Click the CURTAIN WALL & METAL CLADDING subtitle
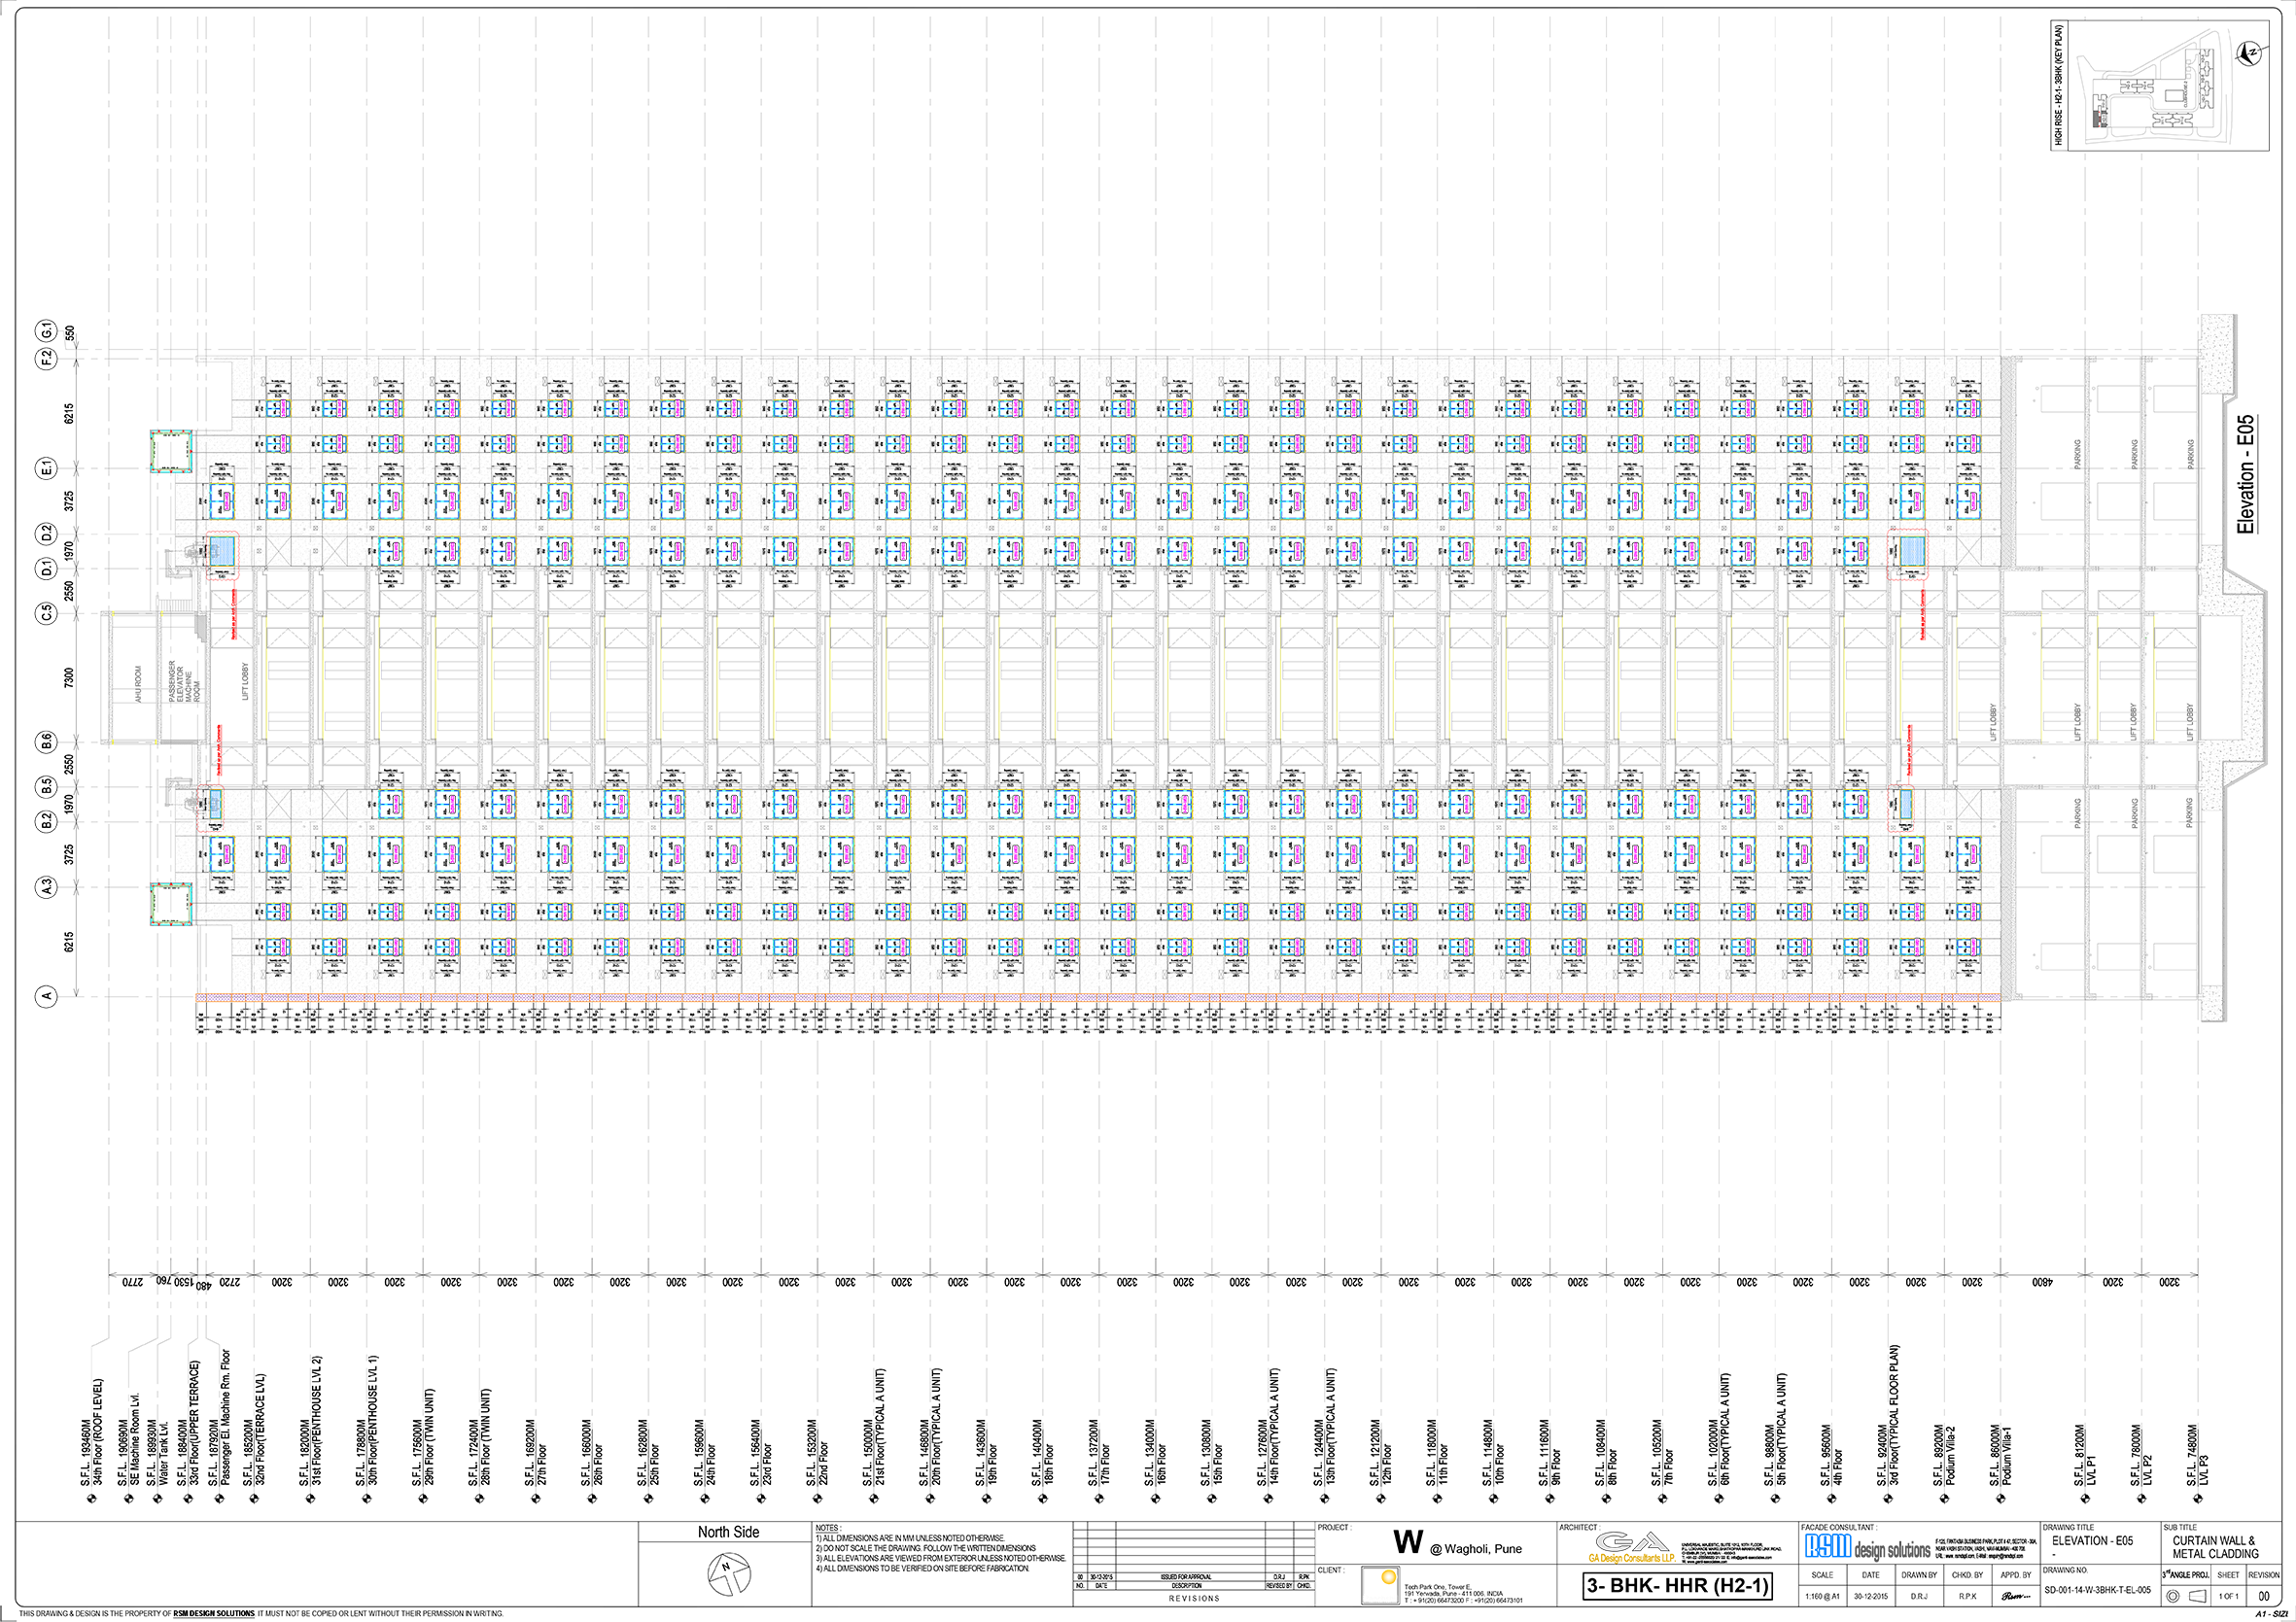The width and height of the screenshot is (2296, 1622). tap(2215, 1547)
